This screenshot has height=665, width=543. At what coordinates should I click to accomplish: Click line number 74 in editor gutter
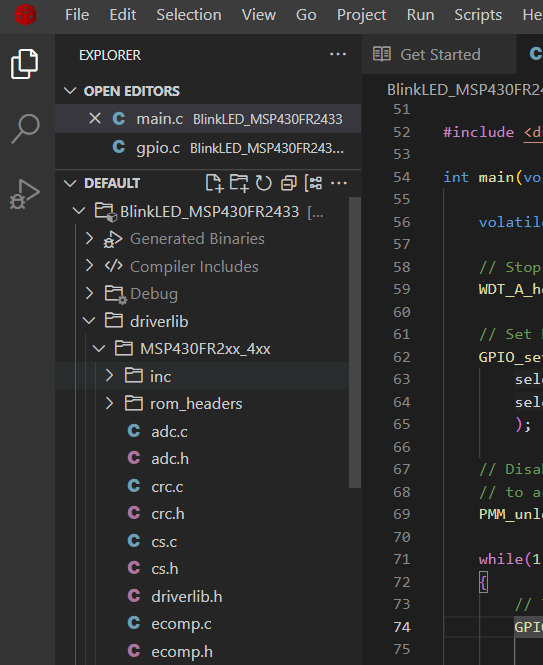pyautogui.click(x=402, y=626)
